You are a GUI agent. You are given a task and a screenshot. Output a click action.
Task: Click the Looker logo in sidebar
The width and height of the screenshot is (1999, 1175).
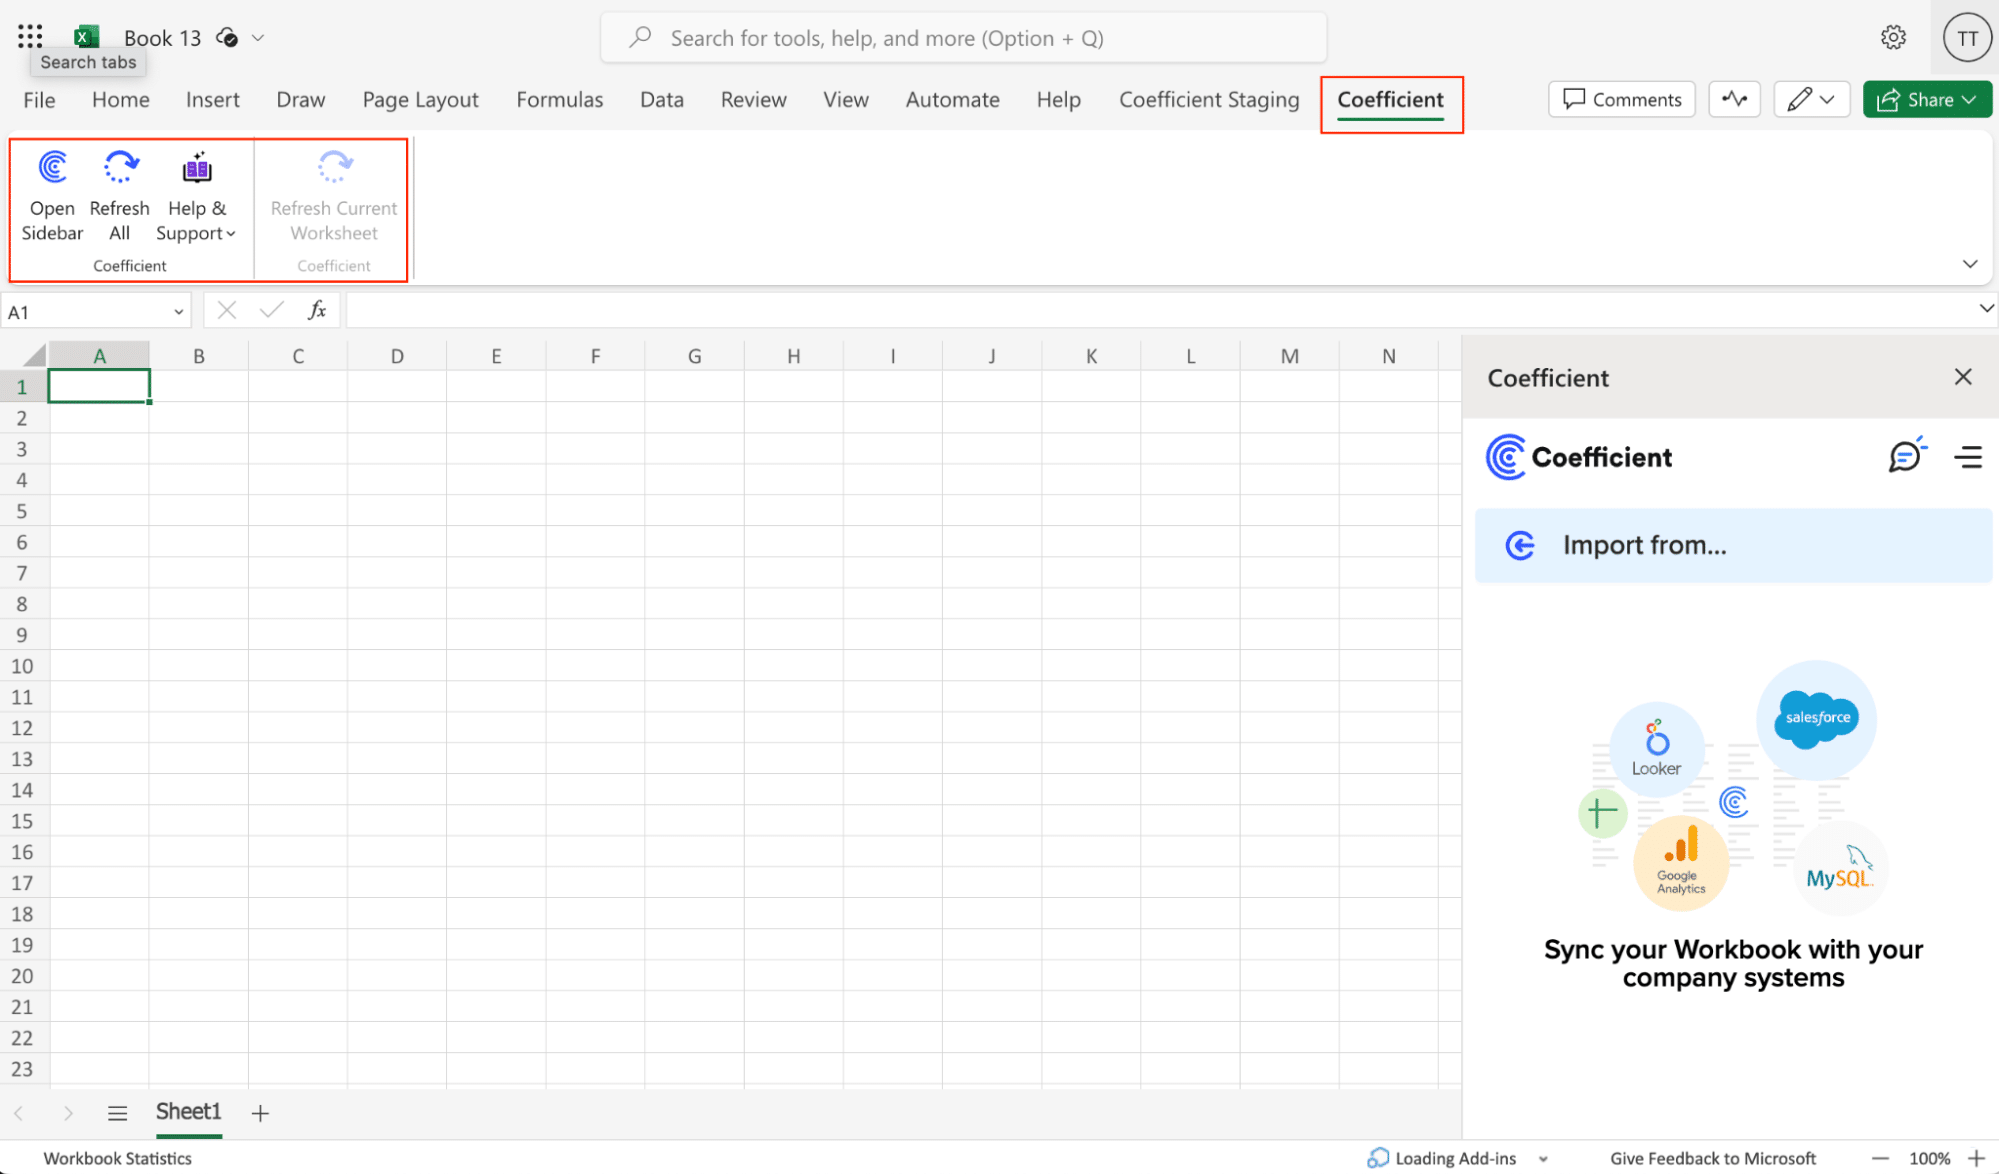(x=1655, y=737)
